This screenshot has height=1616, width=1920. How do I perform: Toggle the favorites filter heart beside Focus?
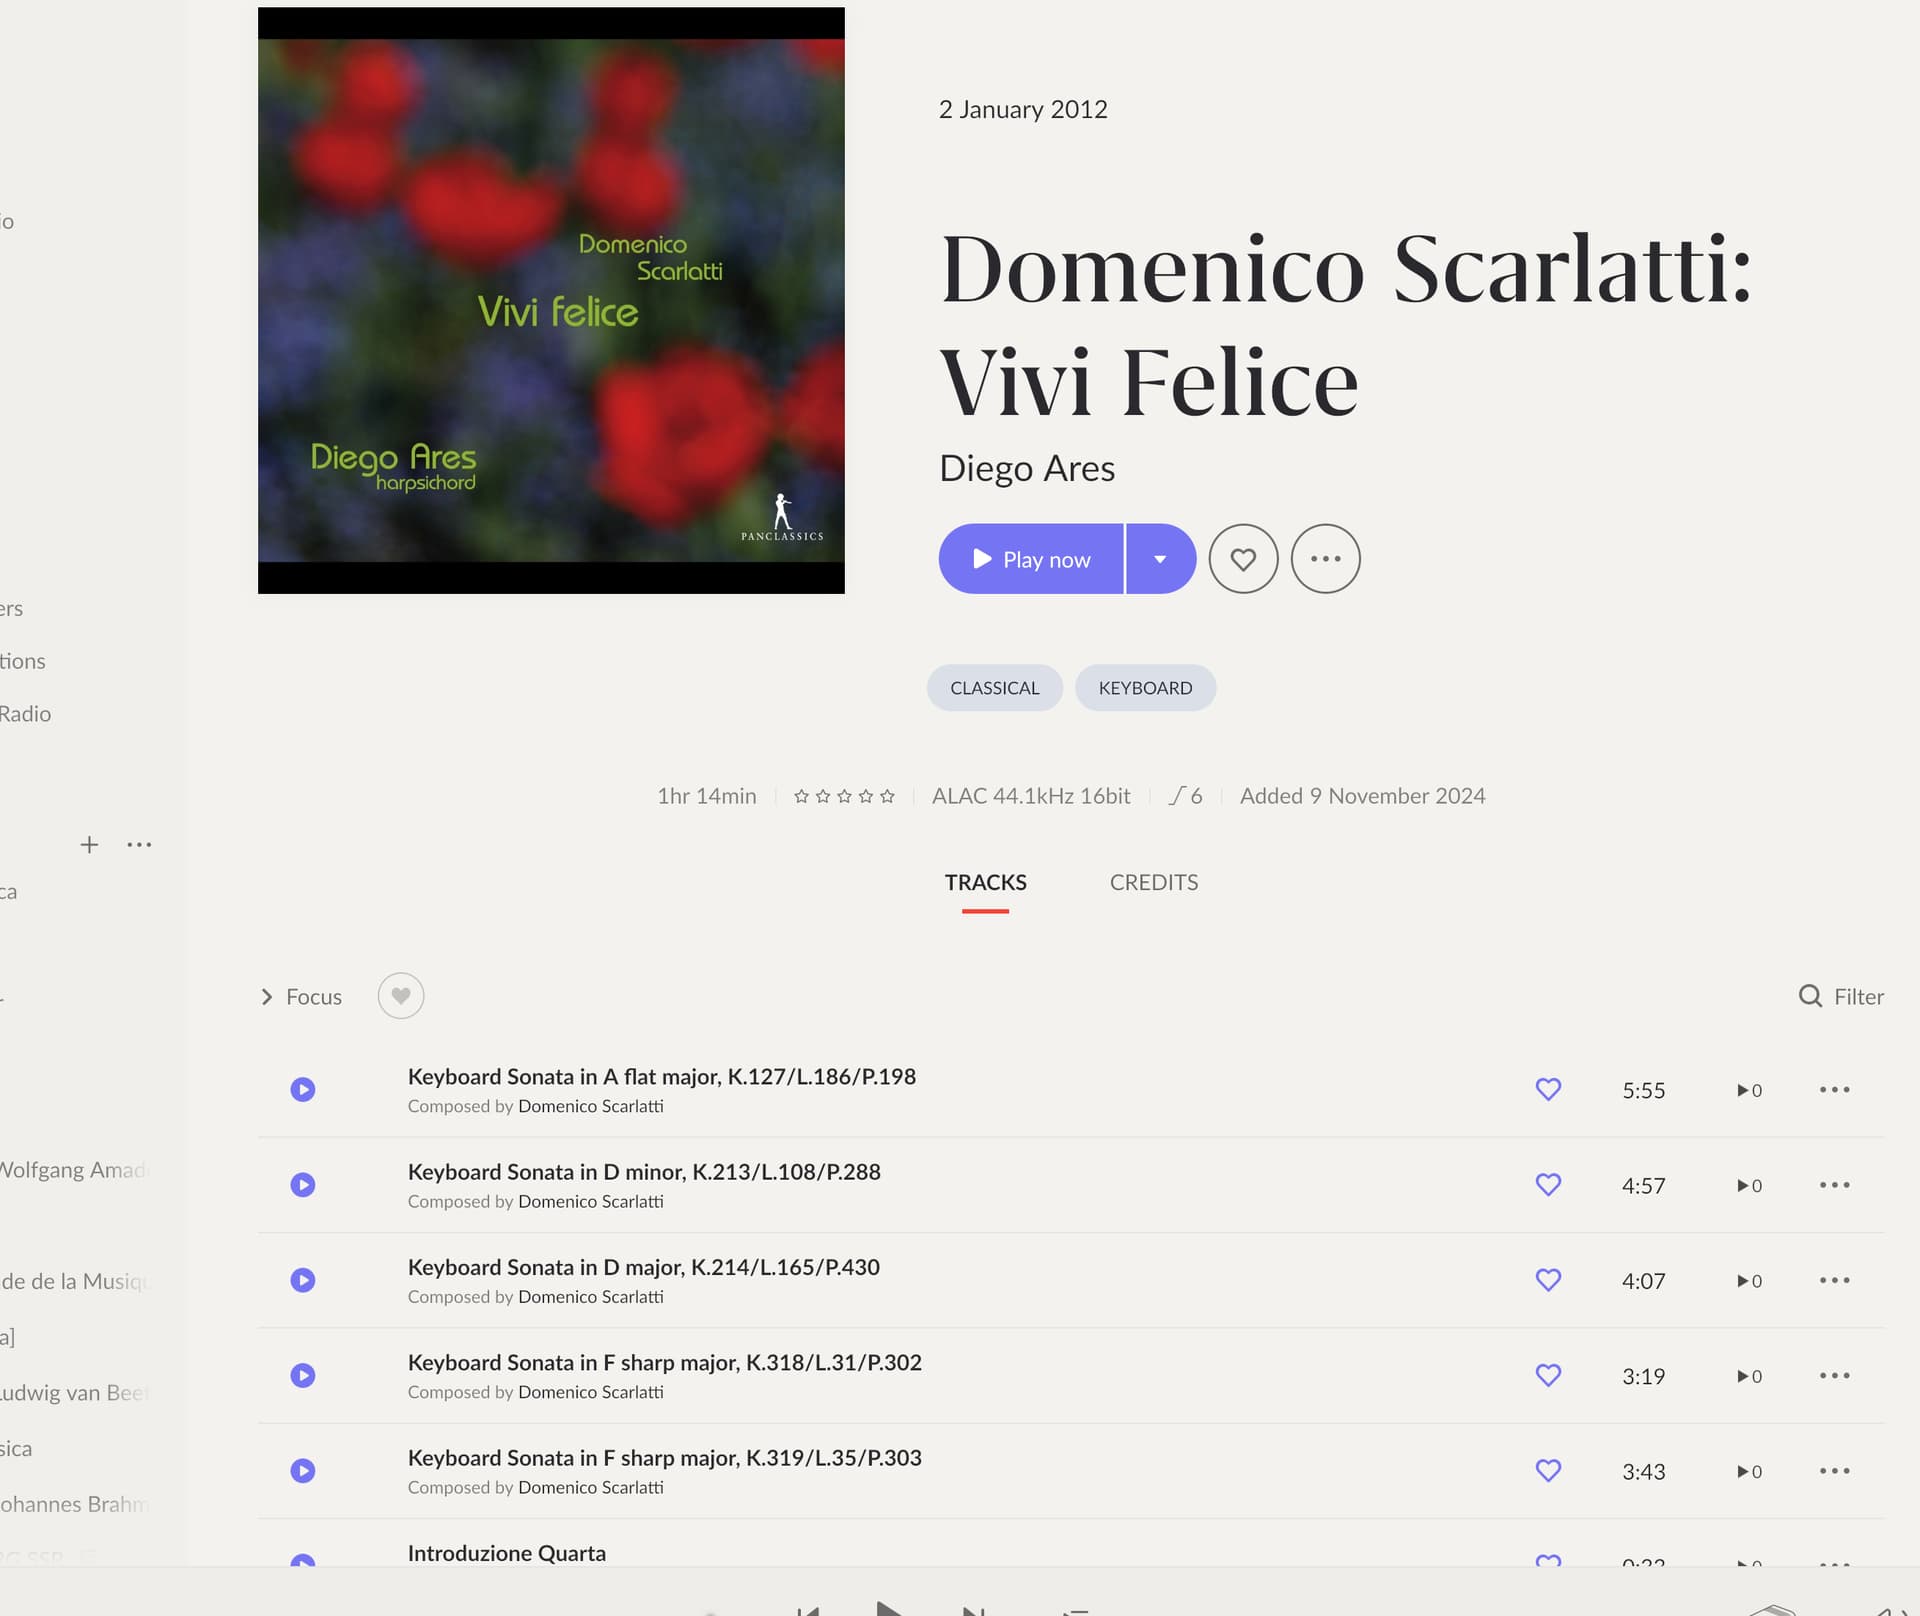pyautogui.click(x=401, y=996)
